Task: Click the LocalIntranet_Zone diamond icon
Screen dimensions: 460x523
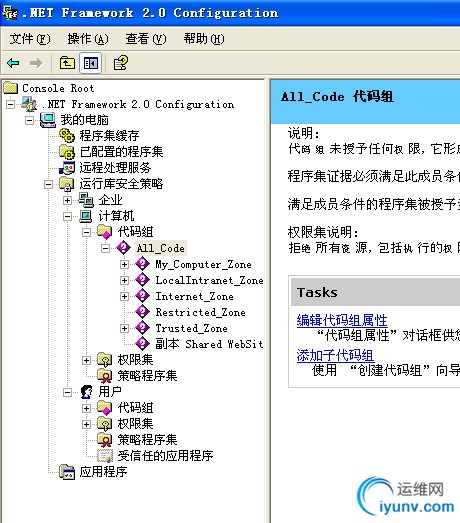Action: coord(142,280)
